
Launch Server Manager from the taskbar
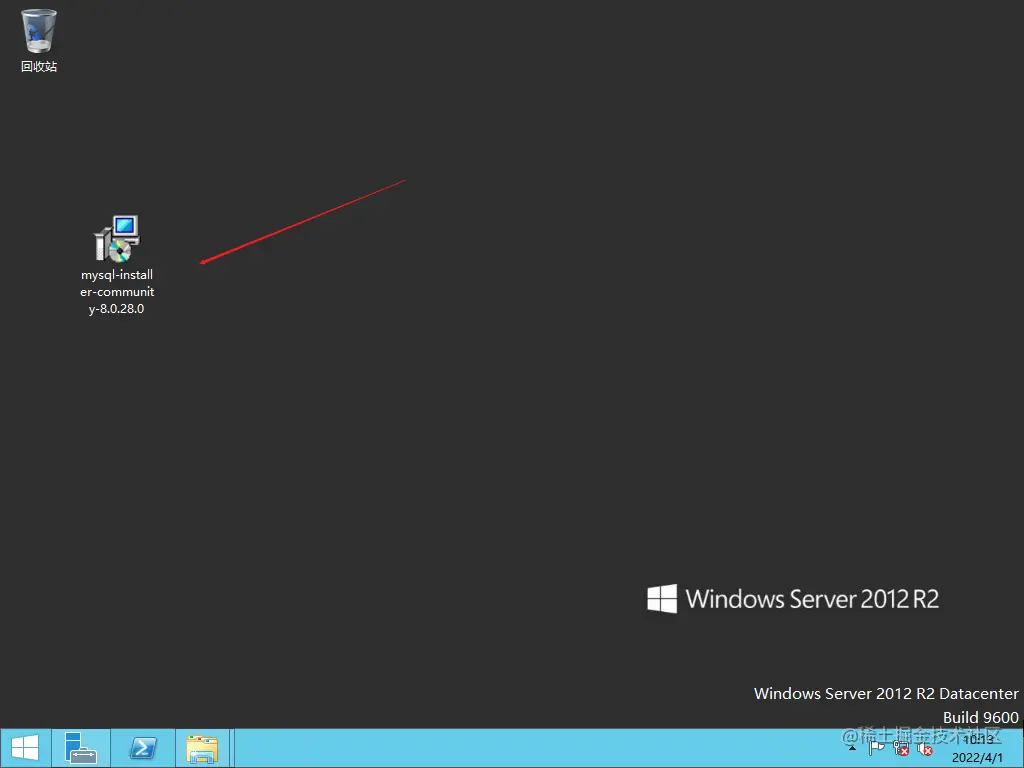(81, 748)
